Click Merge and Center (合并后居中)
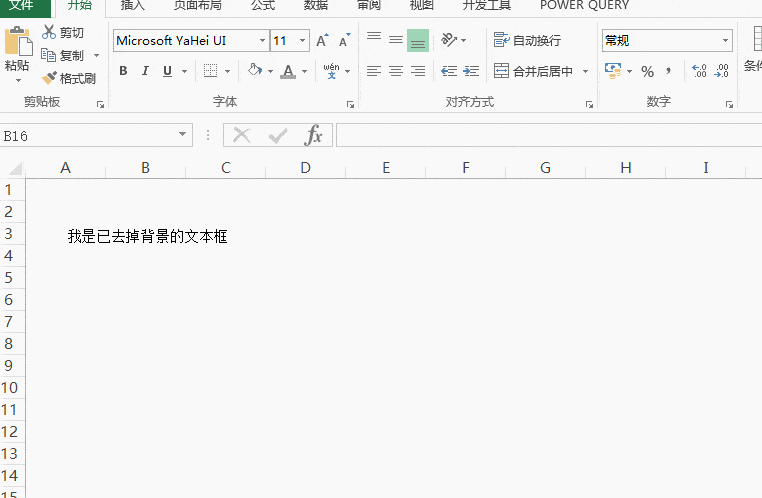 [x=533, y=71]
